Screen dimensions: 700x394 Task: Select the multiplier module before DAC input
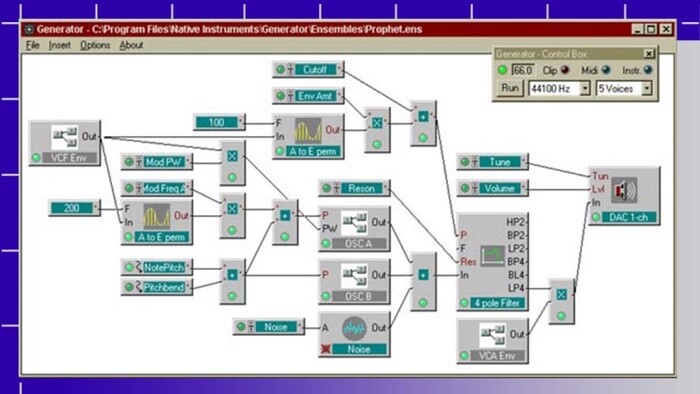click(561, 301)
